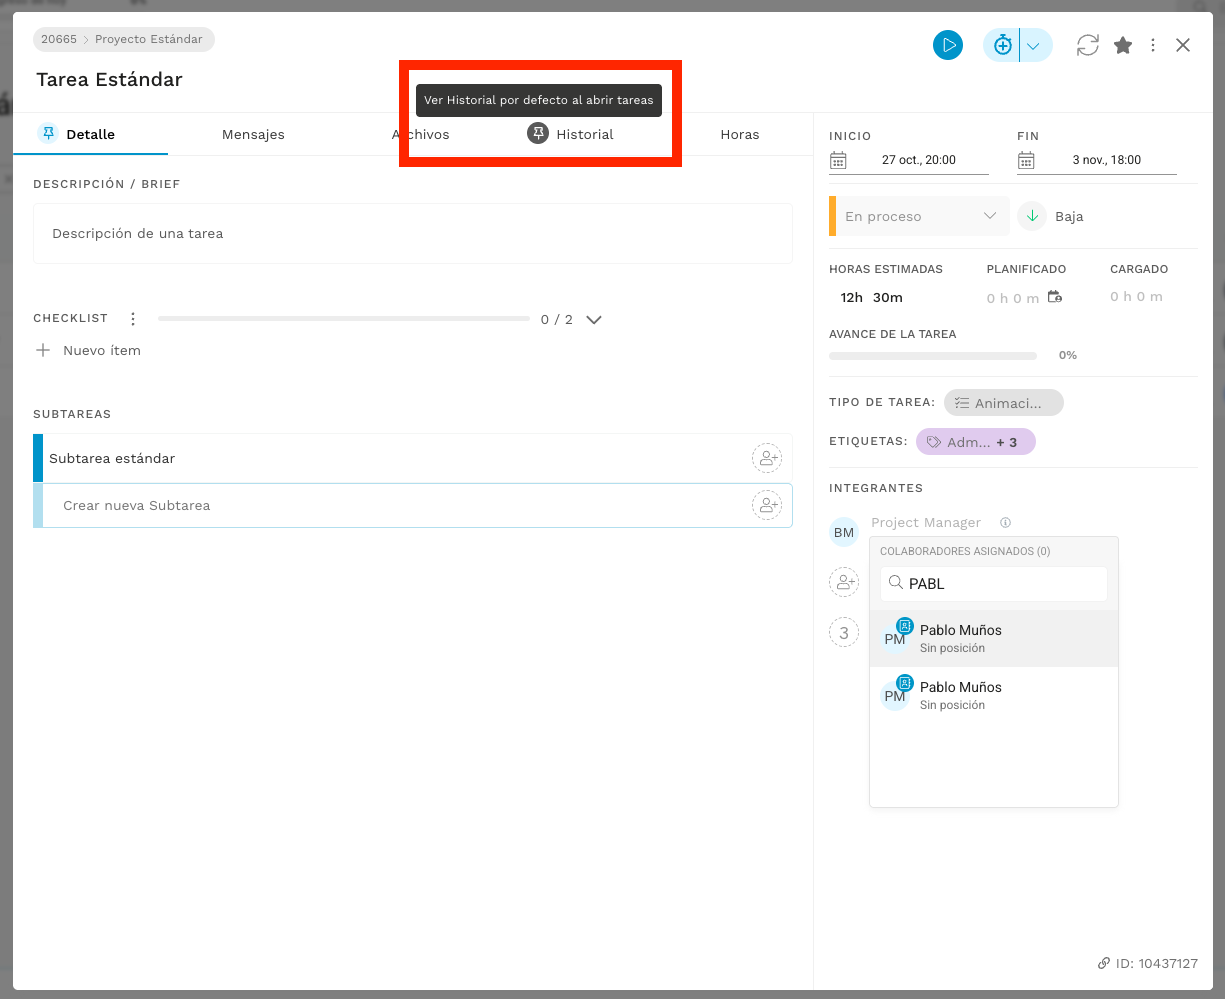Click the Baja priority label

(x=1069, y=216)
